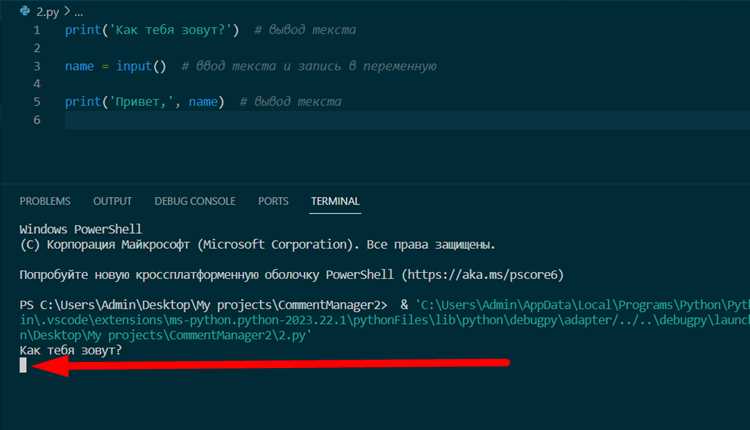Click the PS C:\Users\Admin\Desktop prompt text
The height and width of the screenshot is (430, 750).
click(x=203, y=305)
